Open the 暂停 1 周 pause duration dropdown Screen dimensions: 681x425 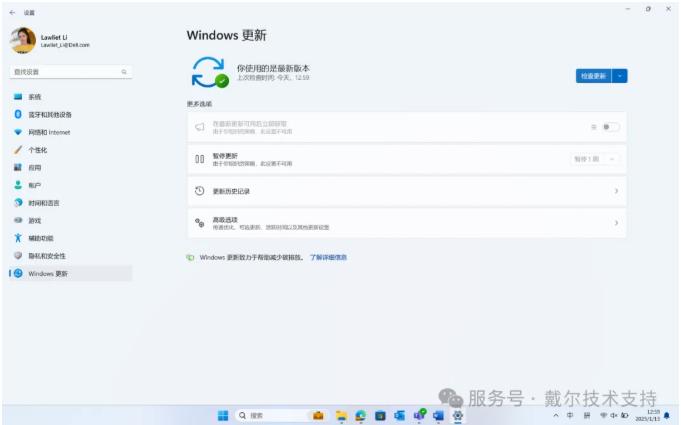(x=594, y=159)
